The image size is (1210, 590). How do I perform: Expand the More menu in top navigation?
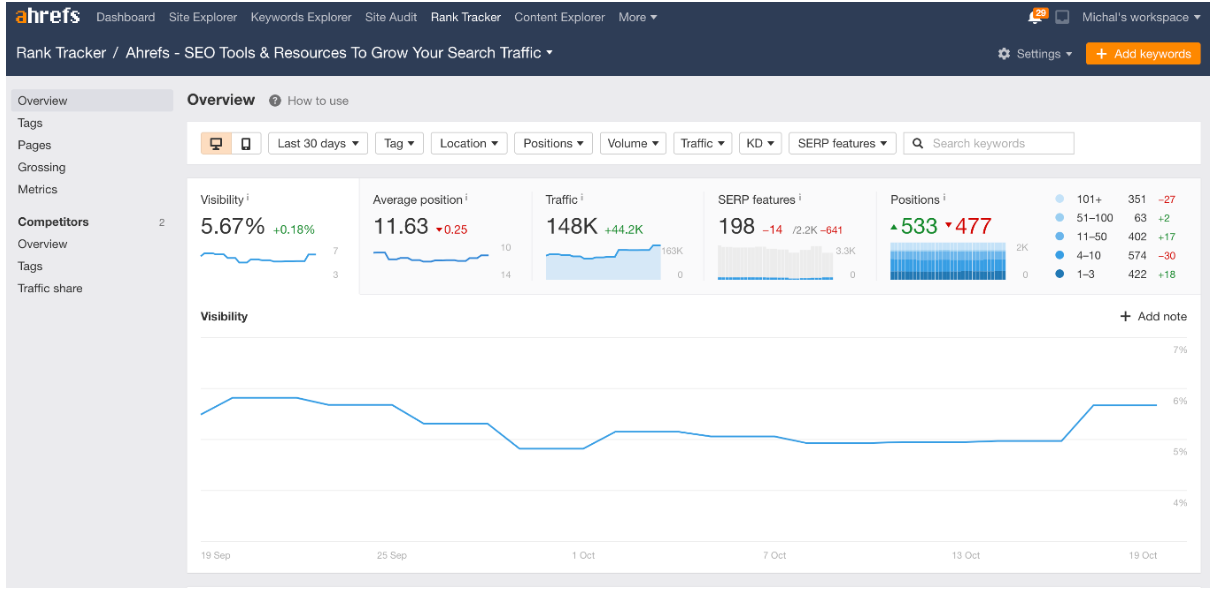(638, 17)
